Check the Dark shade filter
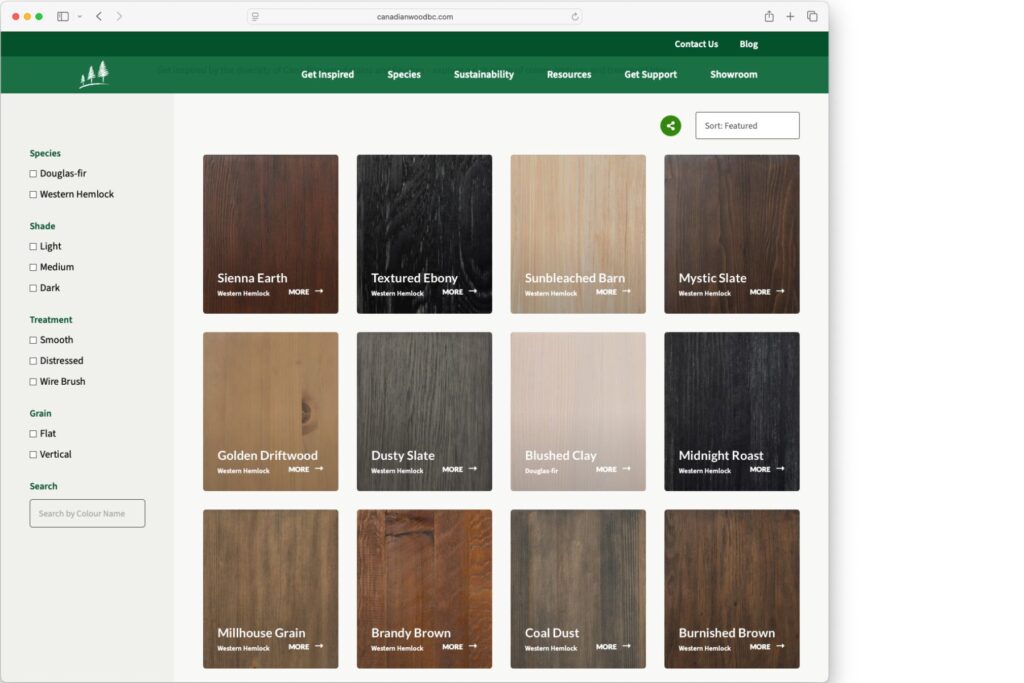Screen dimensions: 1024x683 33,288
